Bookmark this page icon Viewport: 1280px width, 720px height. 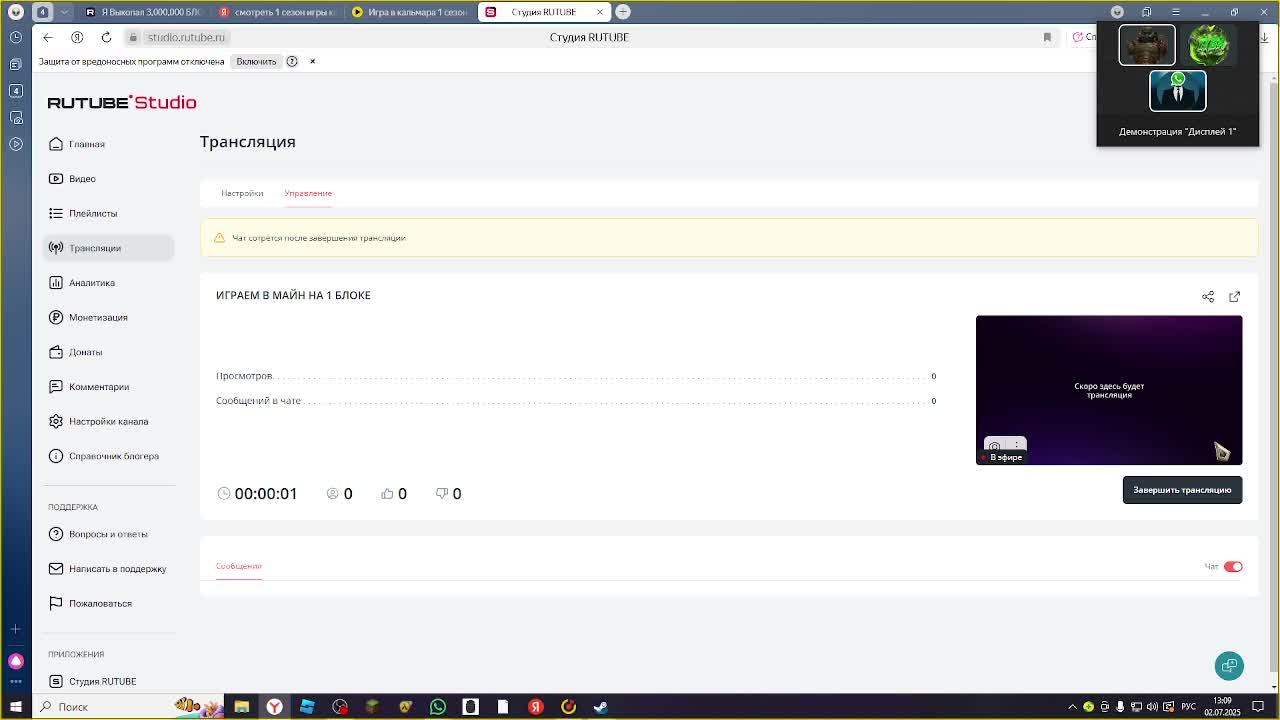click(x=1047, y=37)
